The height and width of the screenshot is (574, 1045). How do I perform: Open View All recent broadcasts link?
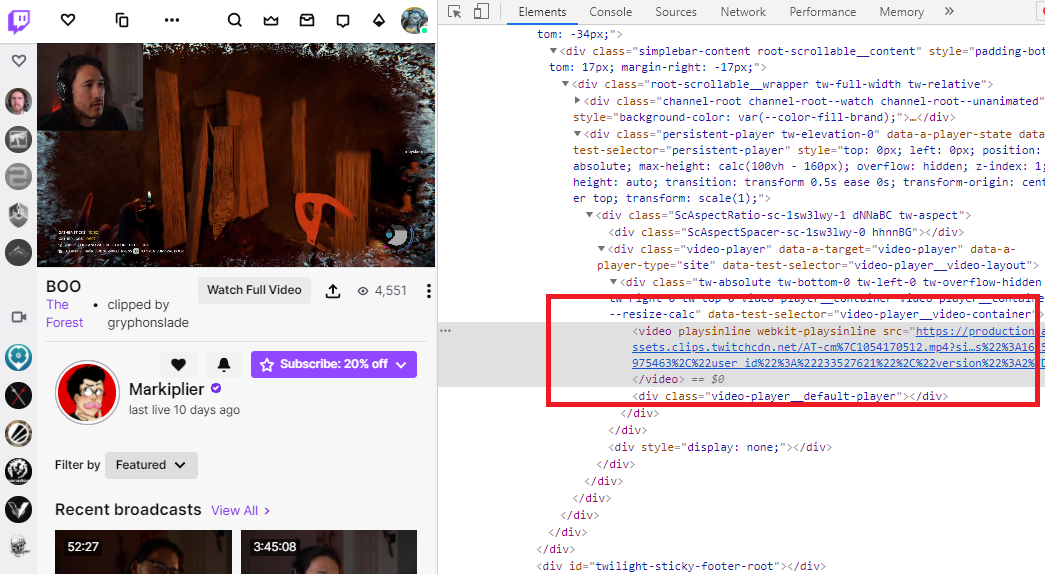click(x=241, y=511)
